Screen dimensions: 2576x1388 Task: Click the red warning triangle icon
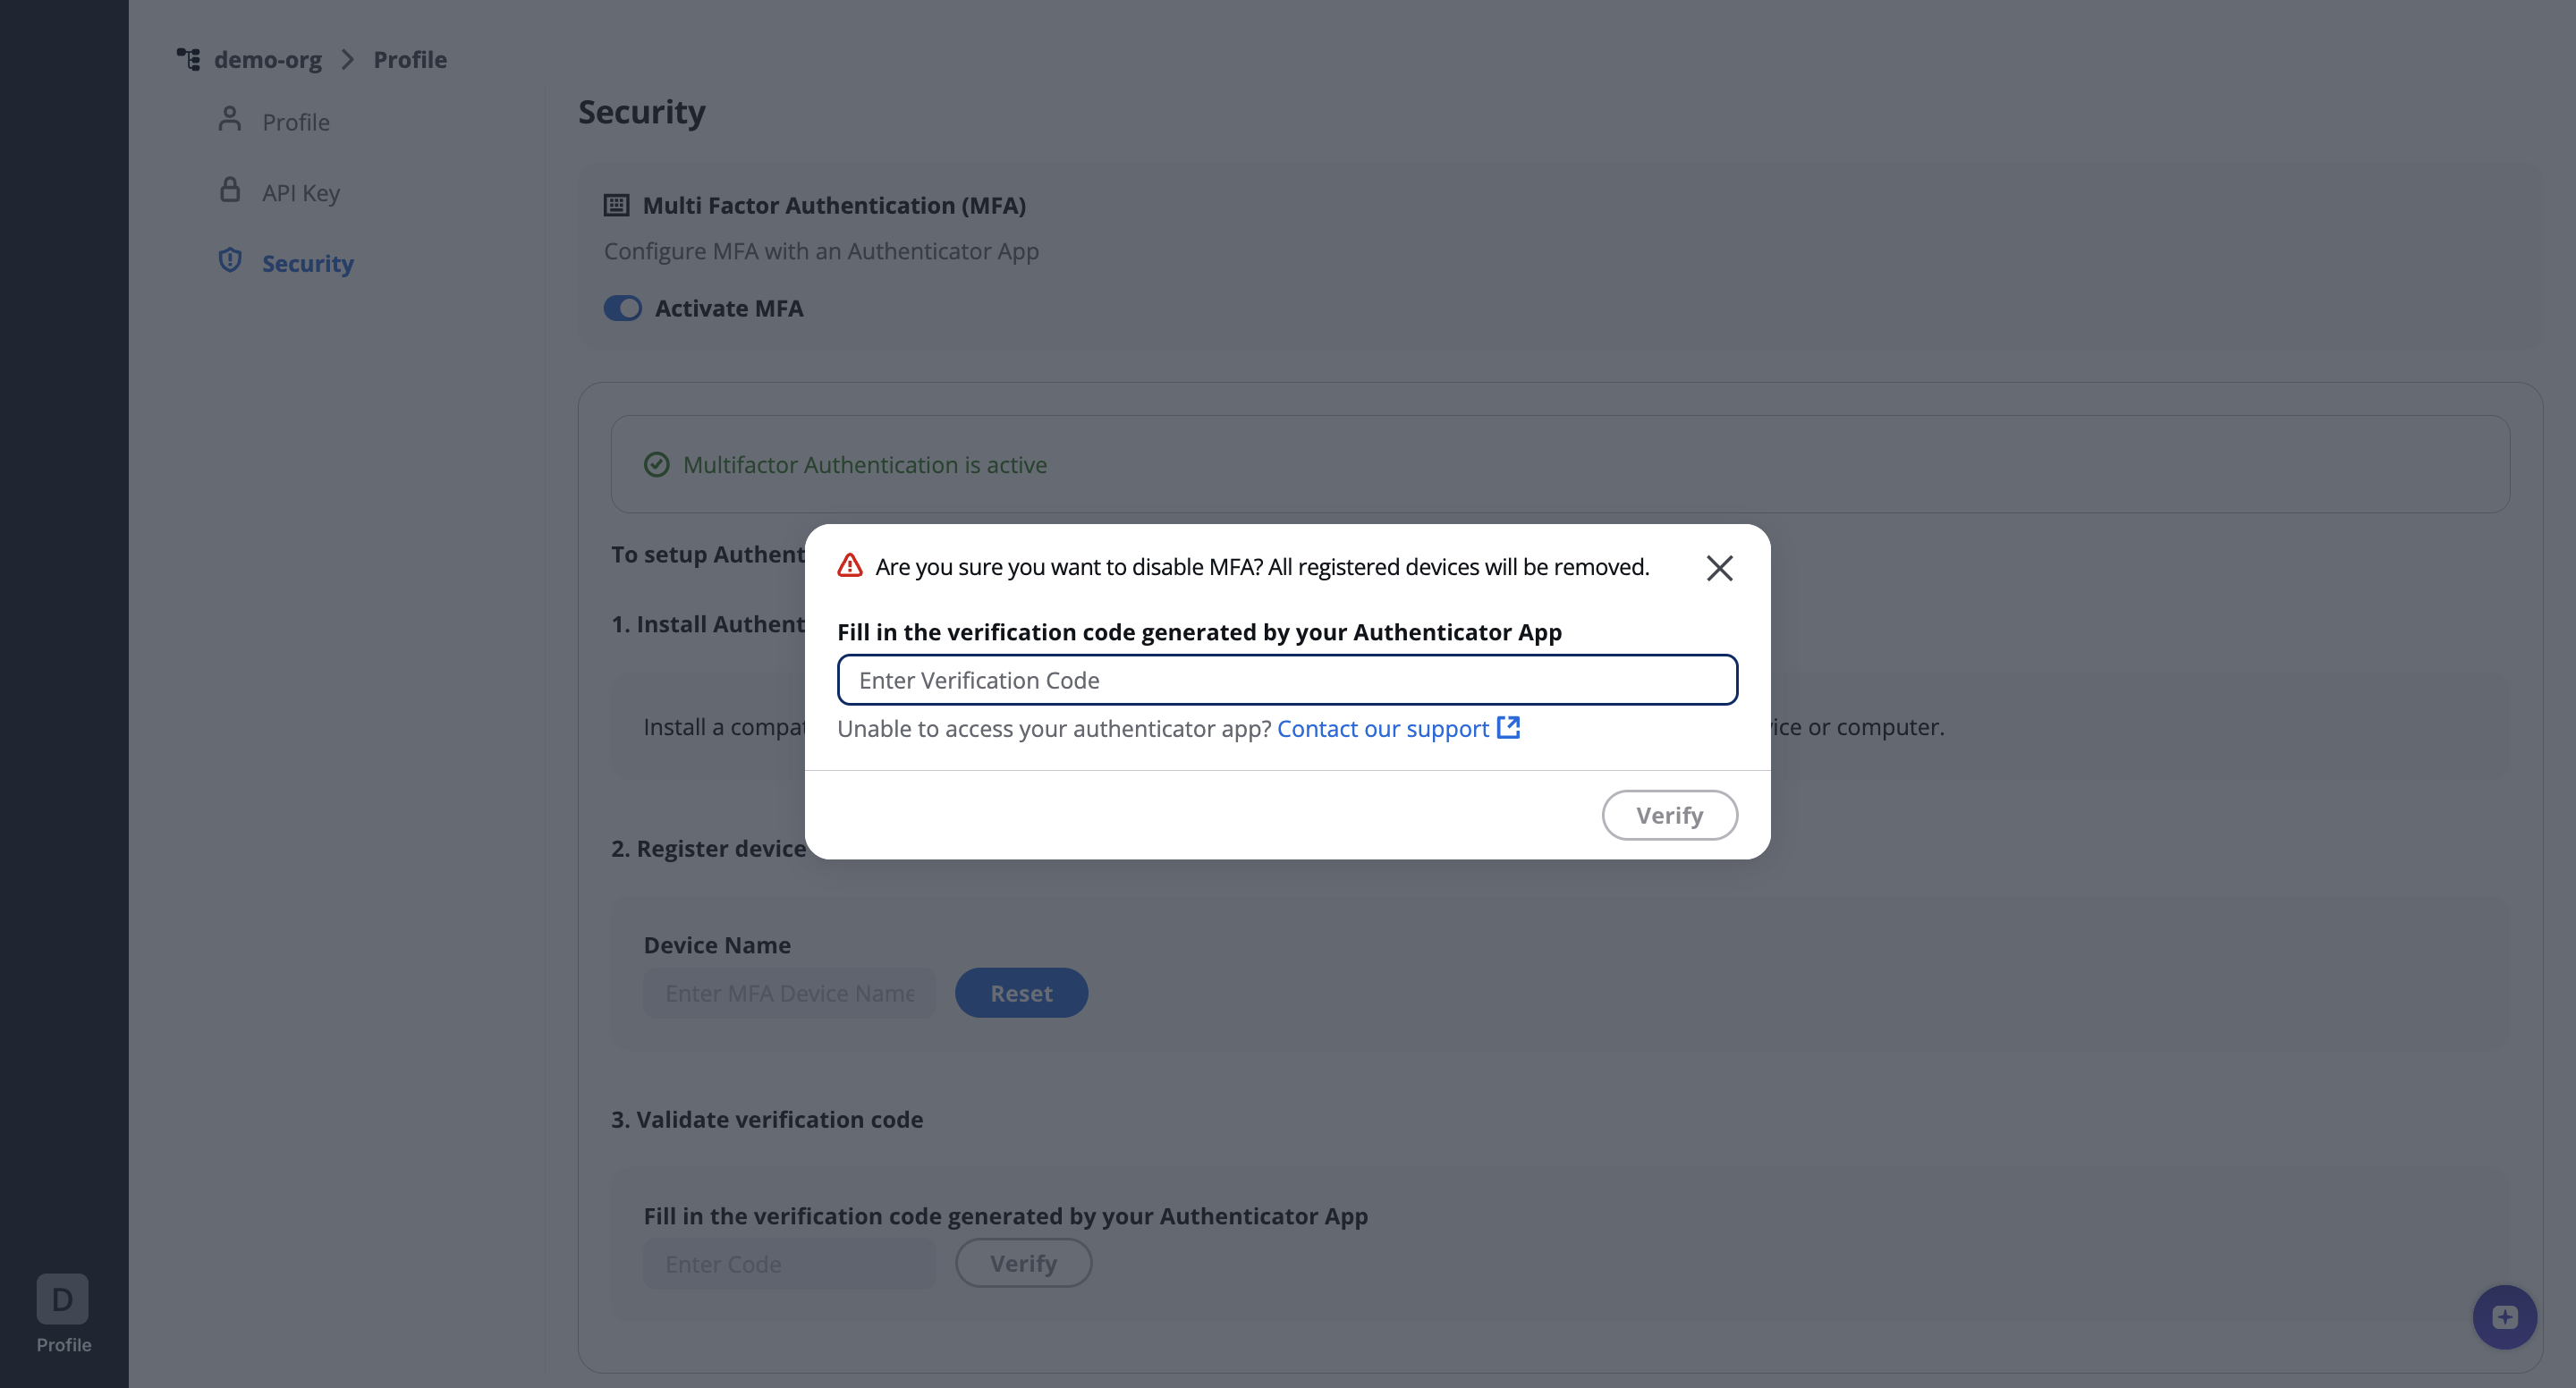(850, 566)
